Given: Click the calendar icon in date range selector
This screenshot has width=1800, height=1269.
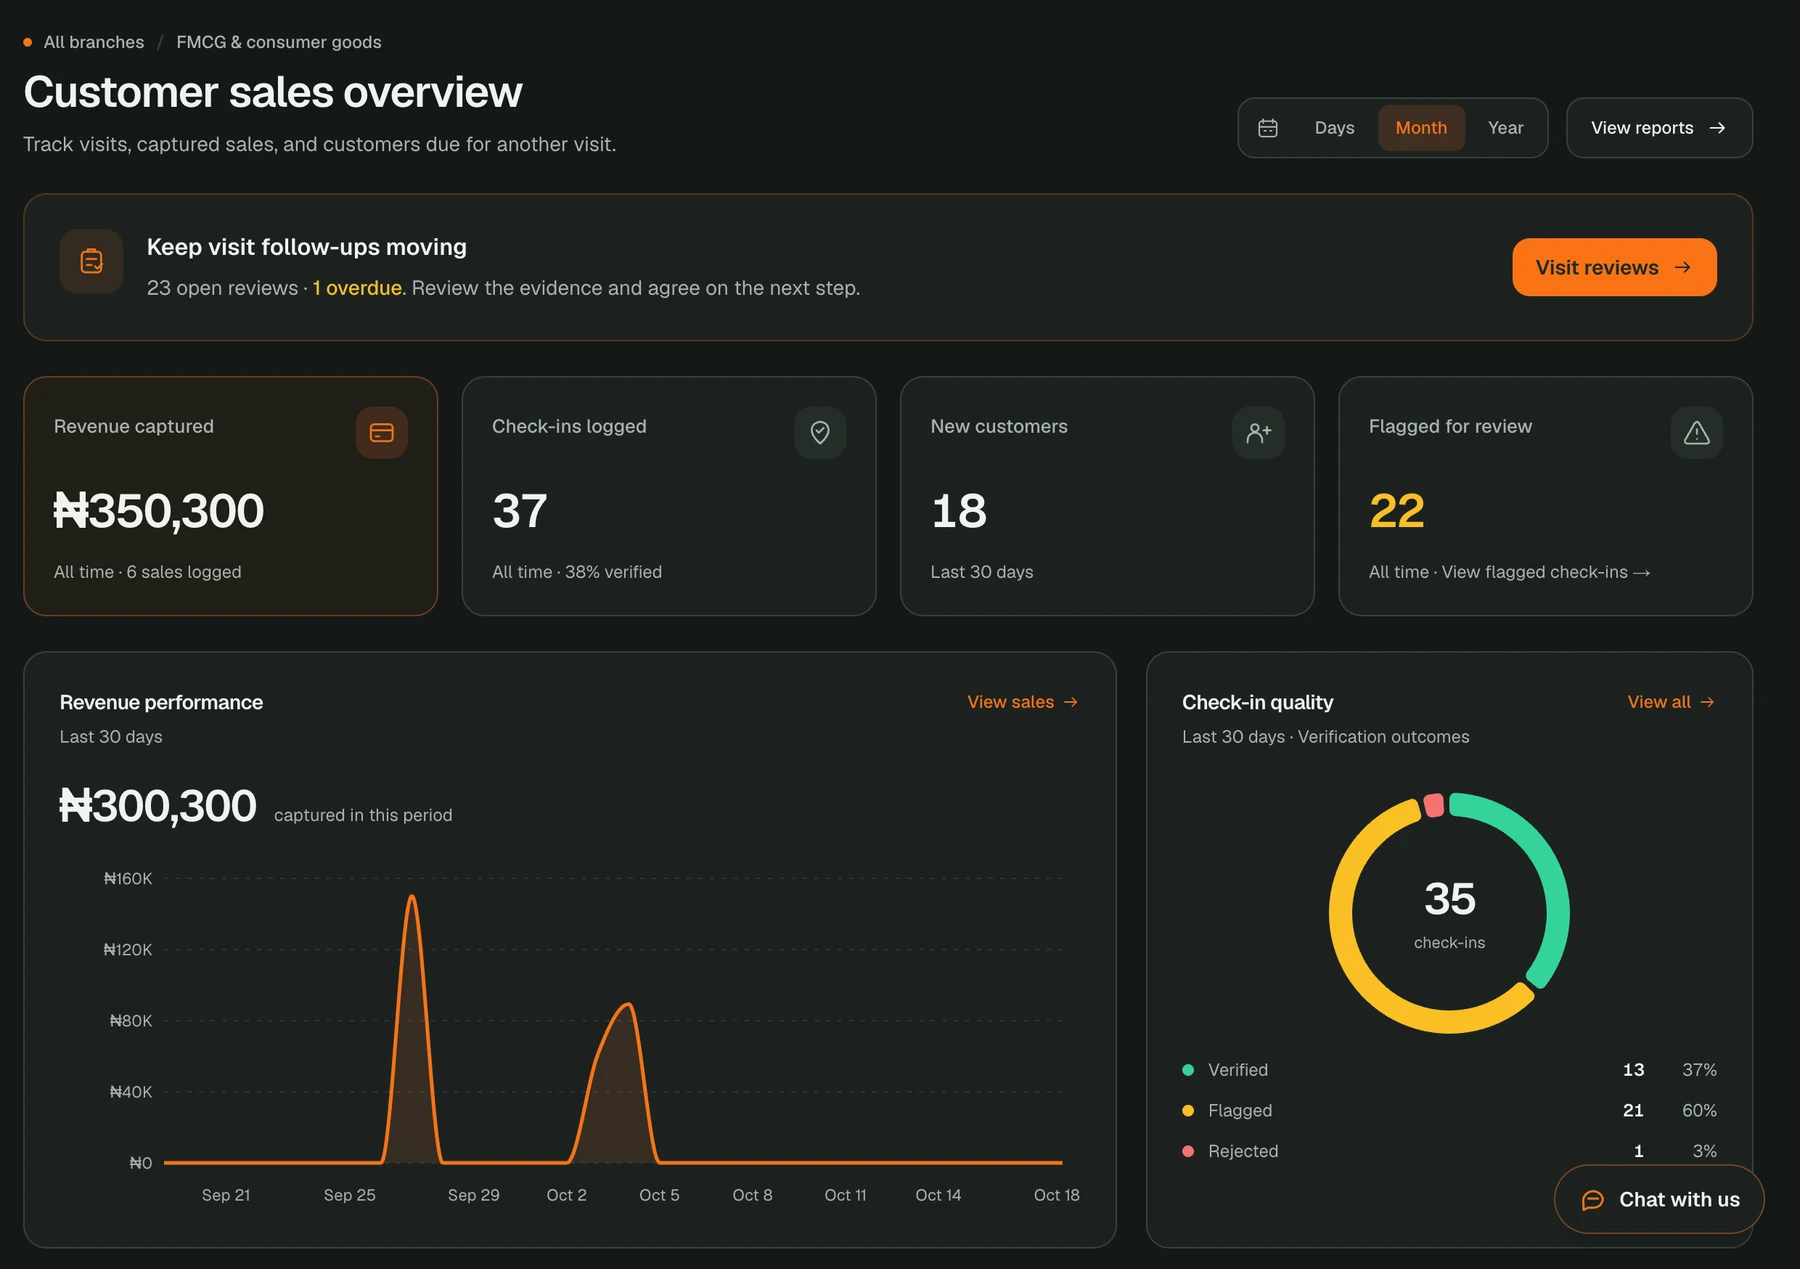Looking at the screenshot, I should point(1268,128).
